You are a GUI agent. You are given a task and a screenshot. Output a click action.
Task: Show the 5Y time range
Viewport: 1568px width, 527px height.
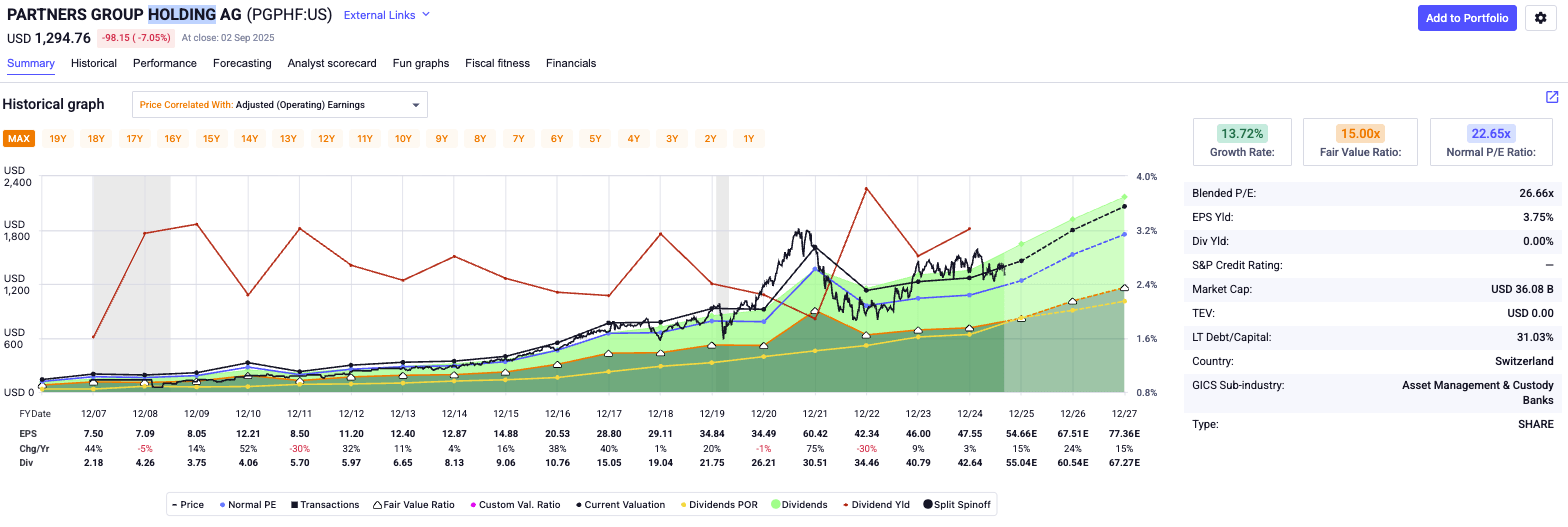point(595,139)
